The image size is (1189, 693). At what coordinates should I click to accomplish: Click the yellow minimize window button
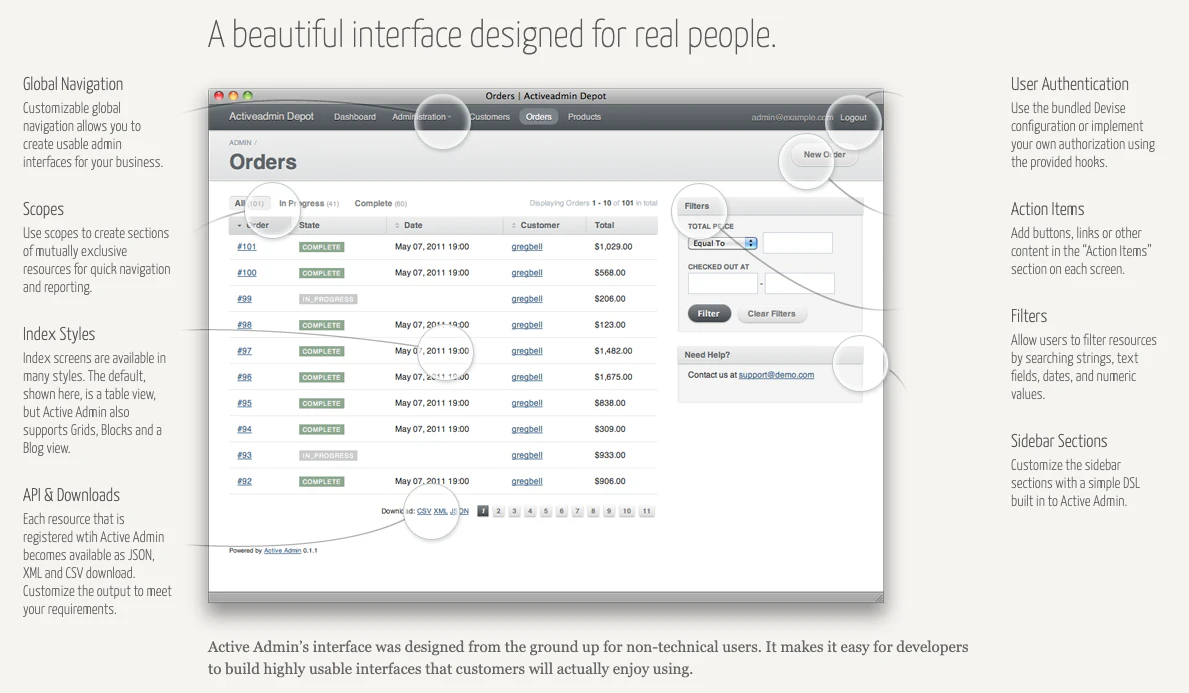click(x=234, y=96)
